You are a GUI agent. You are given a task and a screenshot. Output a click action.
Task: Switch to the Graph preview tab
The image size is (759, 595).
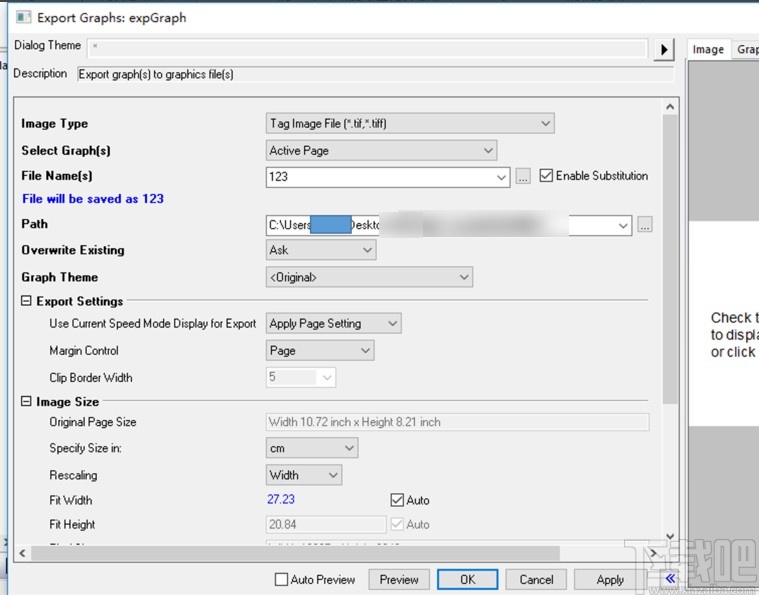(746, 49)
